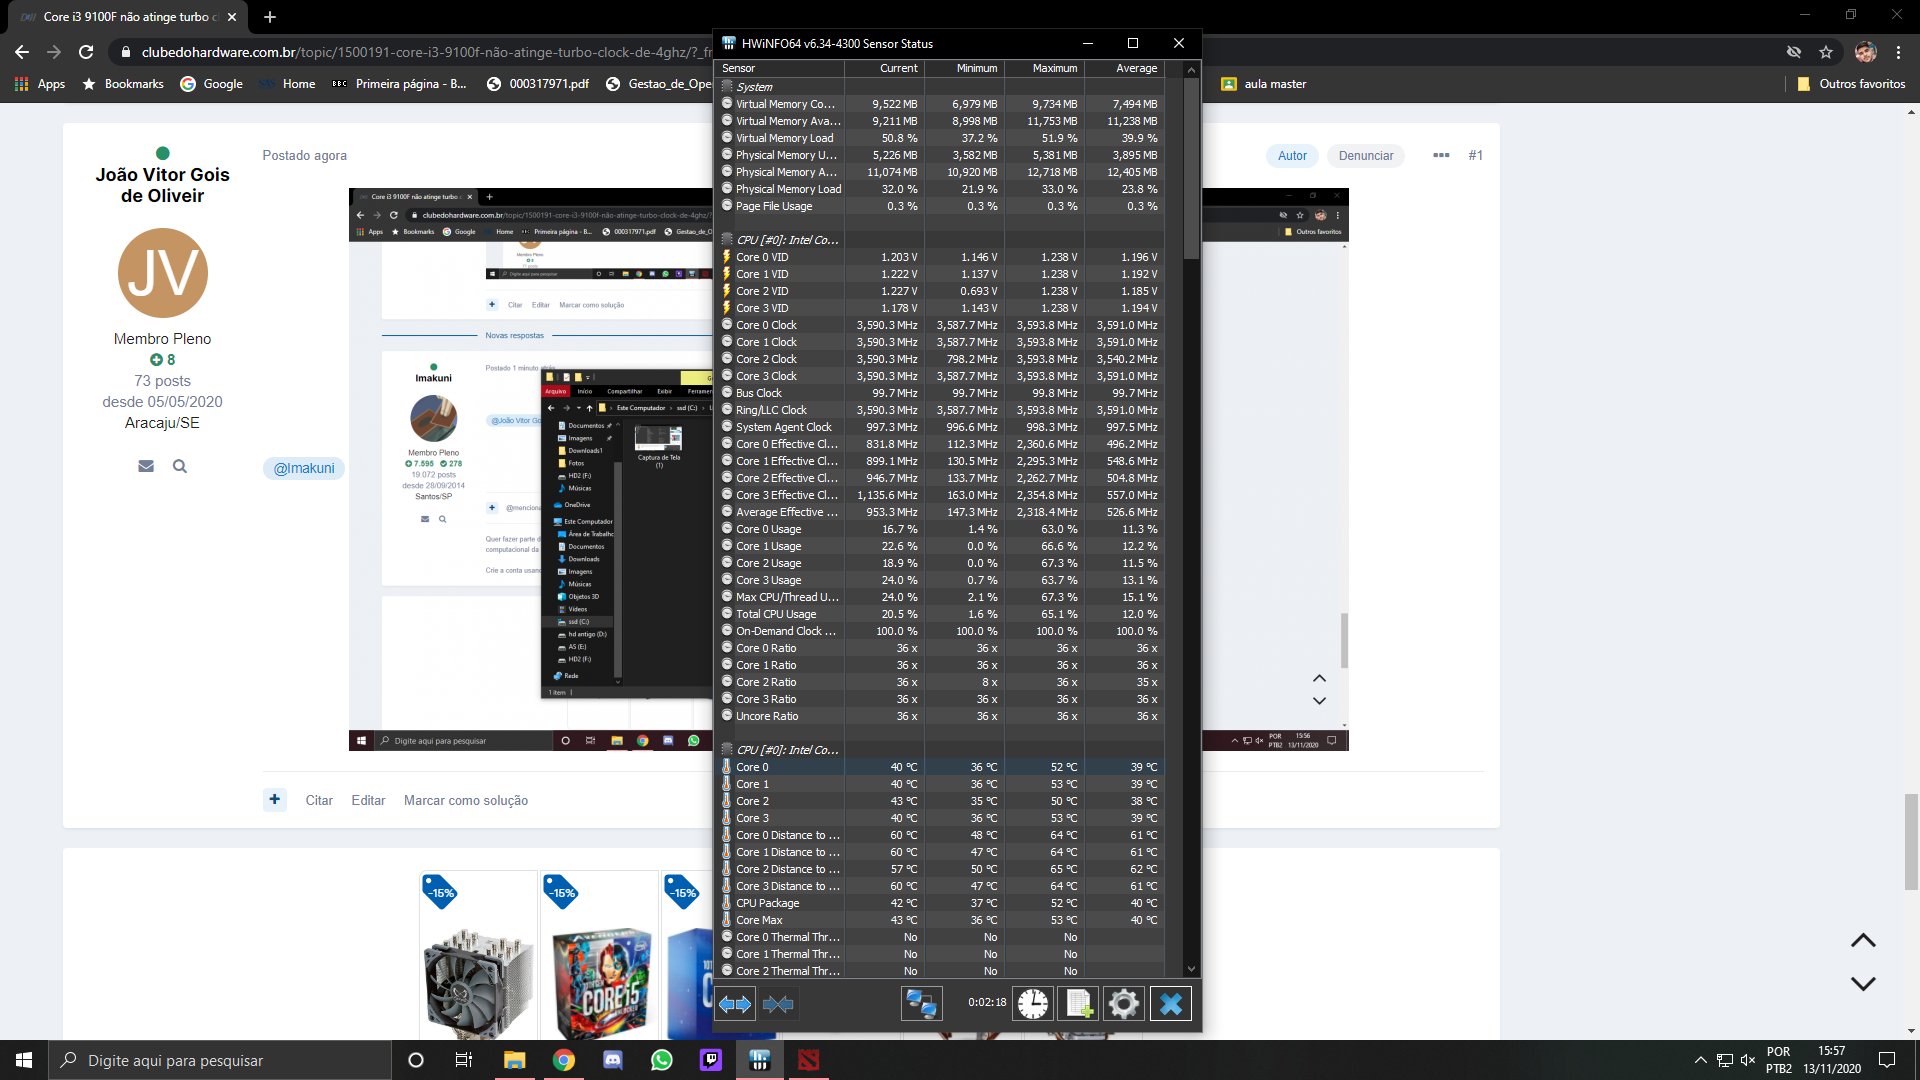Click the Windows search box Digite aqui para pesquisar
This screenshot has height=1080, width=1920.
(220, 1060)
